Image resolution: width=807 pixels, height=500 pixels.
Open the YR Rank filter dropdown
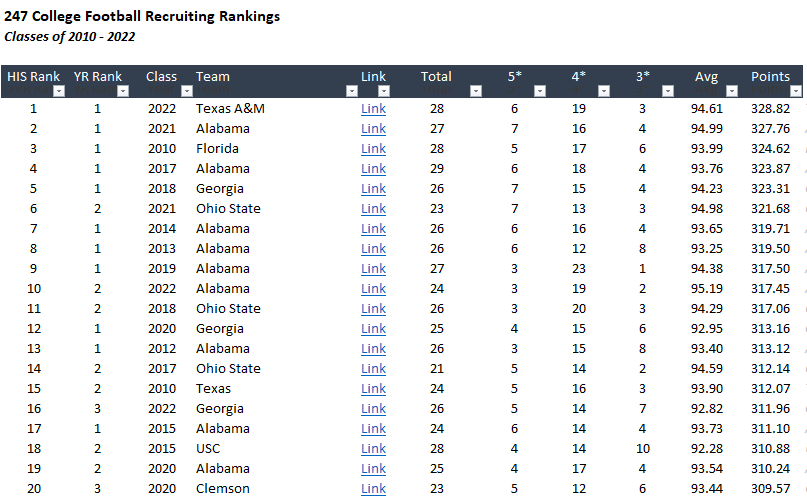point(122,91)
